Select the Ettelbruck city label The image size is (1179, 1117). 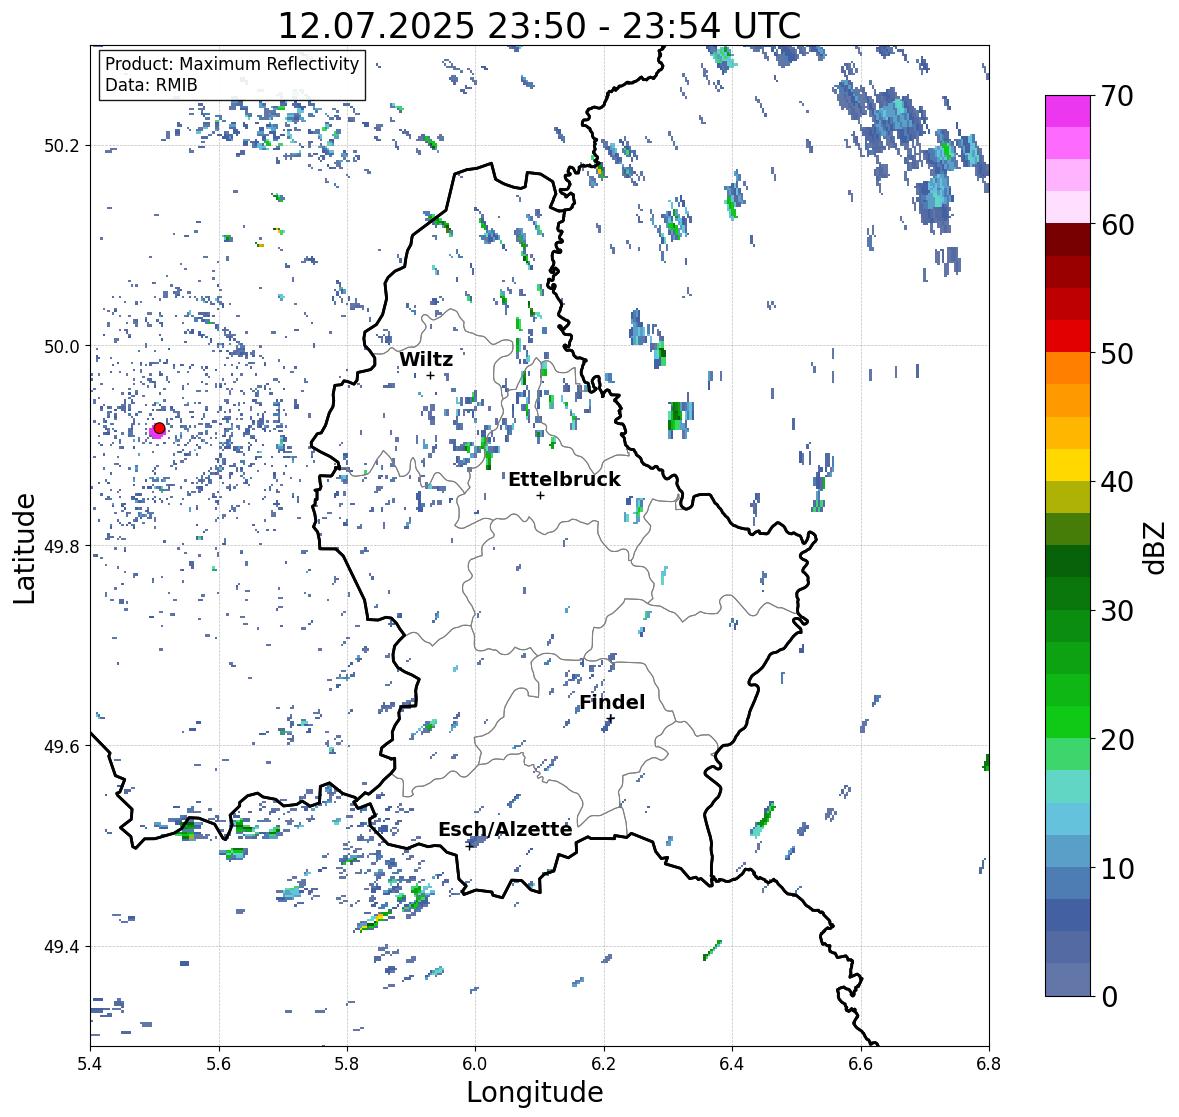565,480
